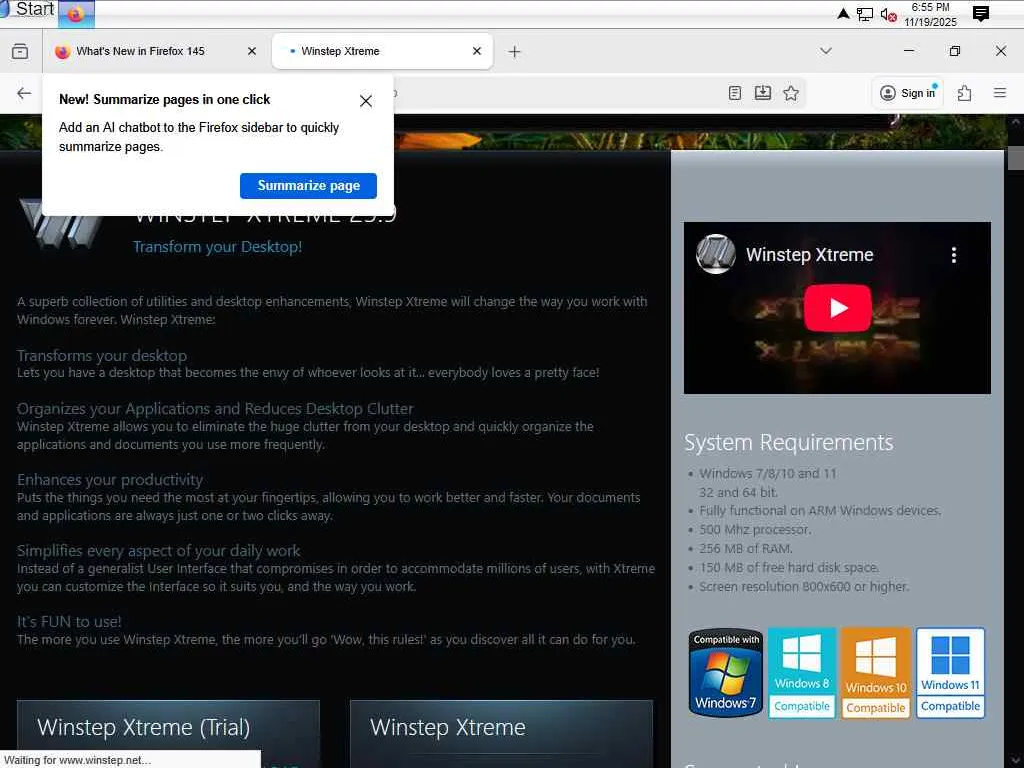Play the Winstep Xtreme YouTube video
The image size is (1024, 768).
[837, 308]
